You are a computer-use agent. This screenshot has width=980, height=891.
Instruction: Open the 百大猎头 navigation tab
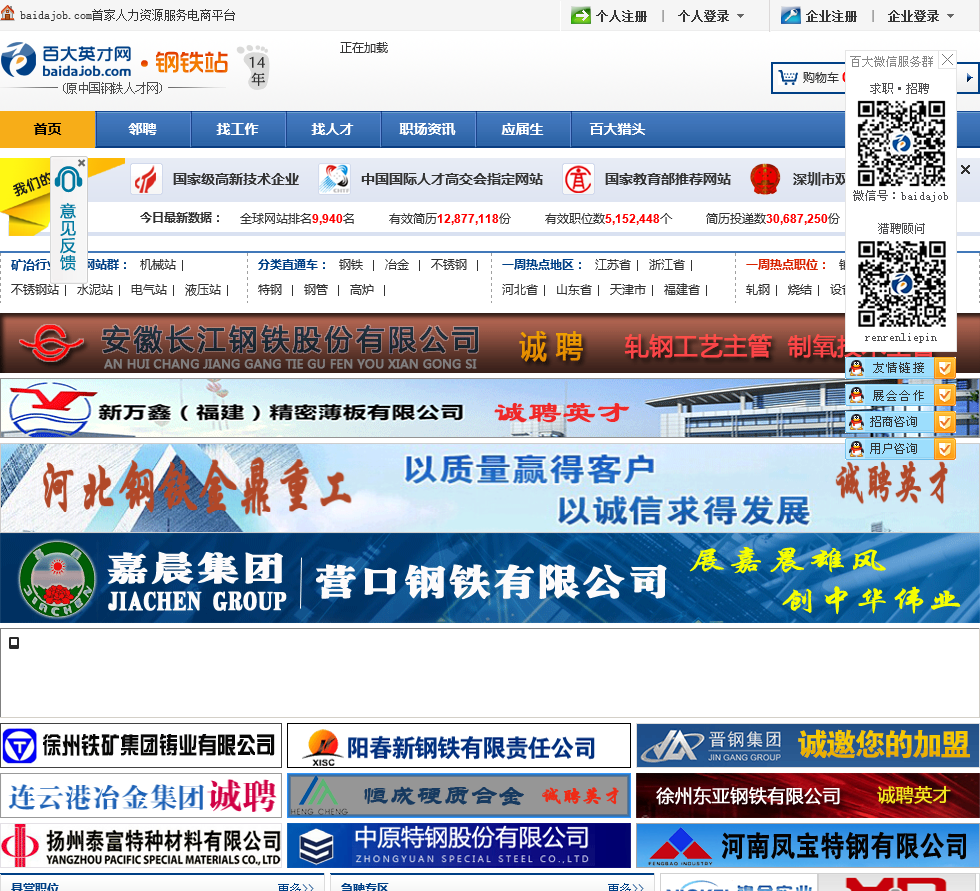tap(618, 129)
